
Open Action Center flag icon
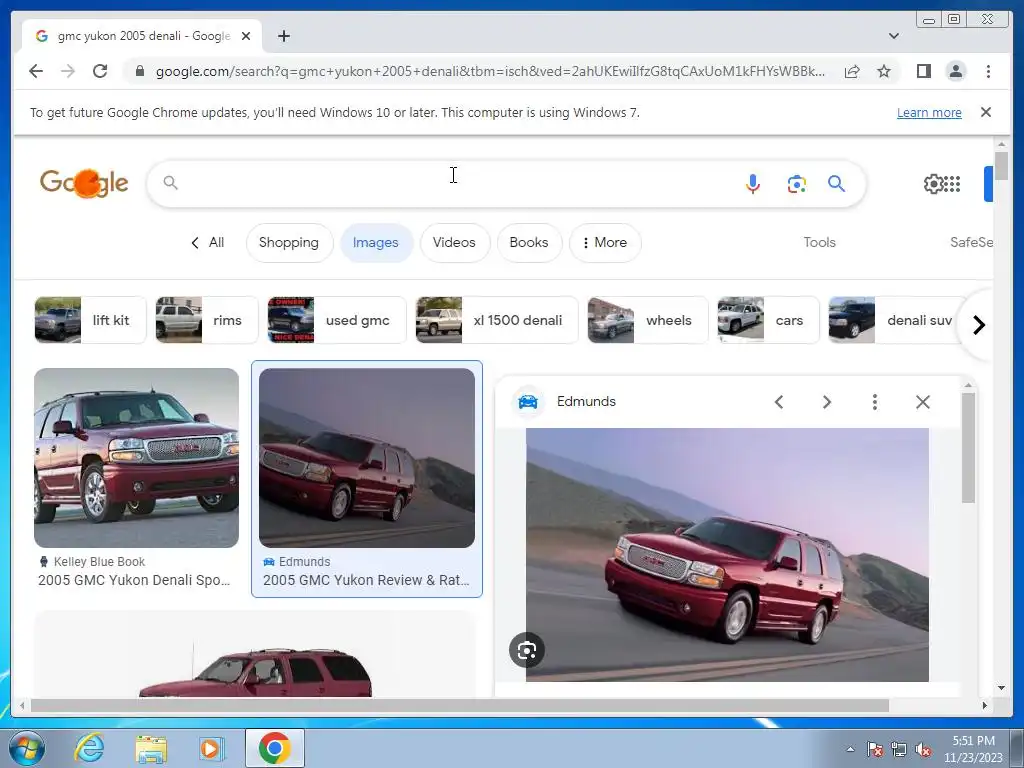pos(875,750)
